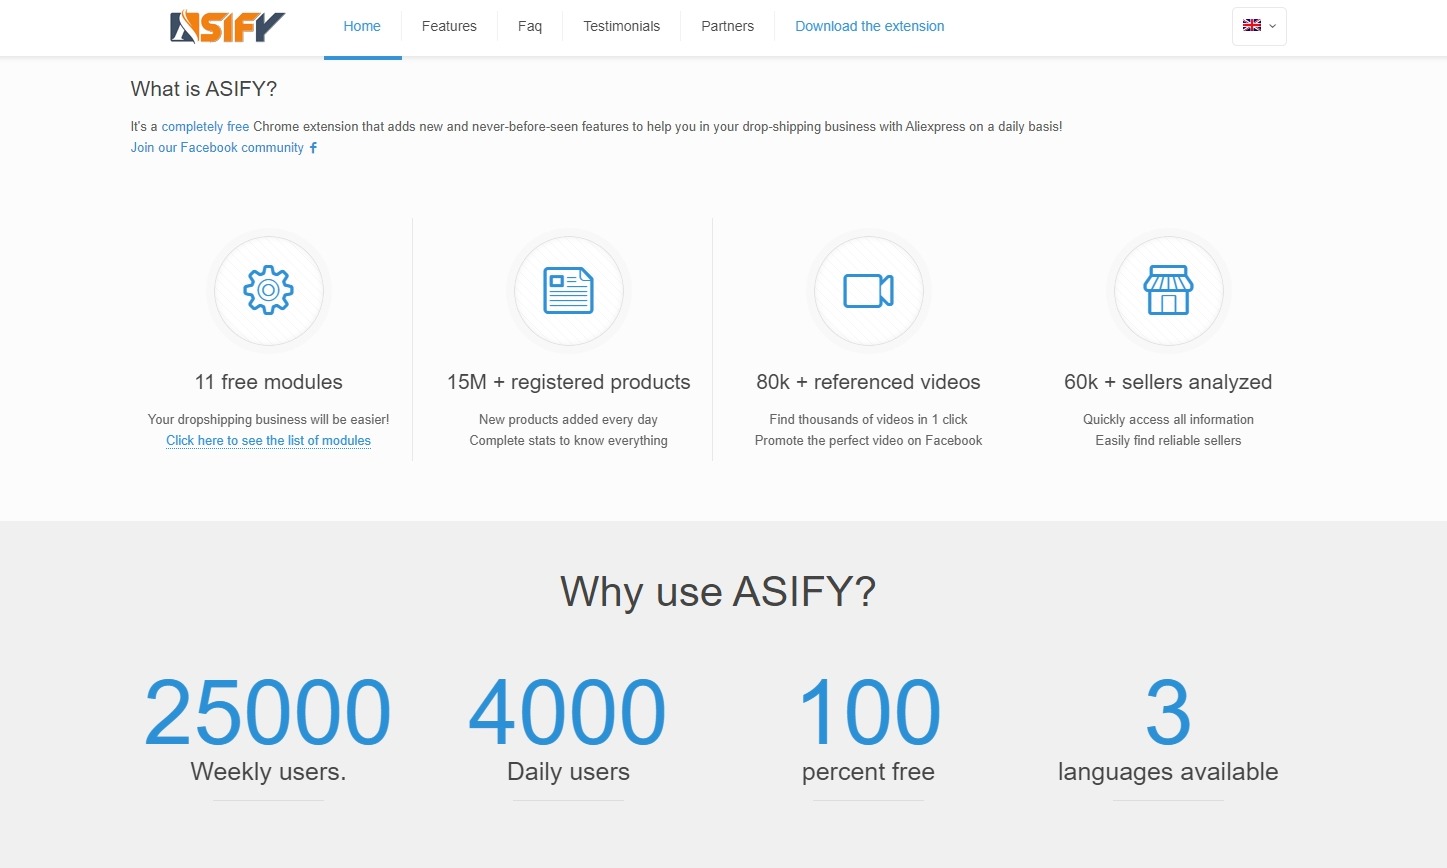Viewport: 1447px width, 868px height.
Task: Click the Weekly users. label
Action: pos(268,772)
